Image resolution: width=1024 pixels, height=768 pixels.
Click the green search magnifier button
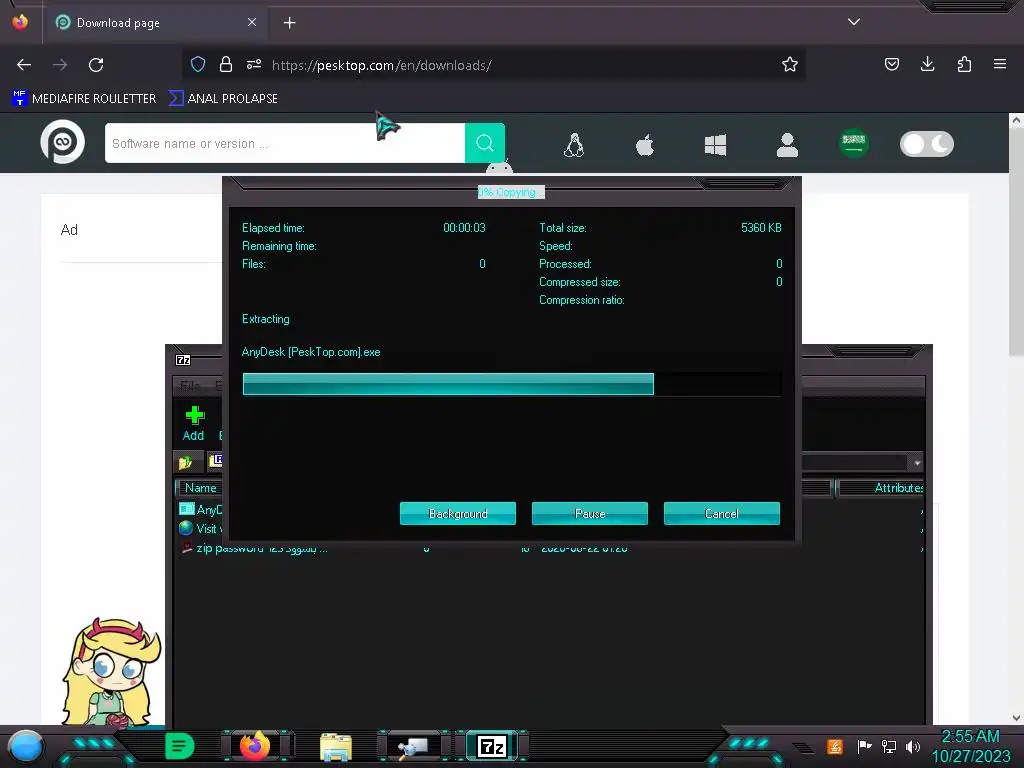[x=485, y=143]
